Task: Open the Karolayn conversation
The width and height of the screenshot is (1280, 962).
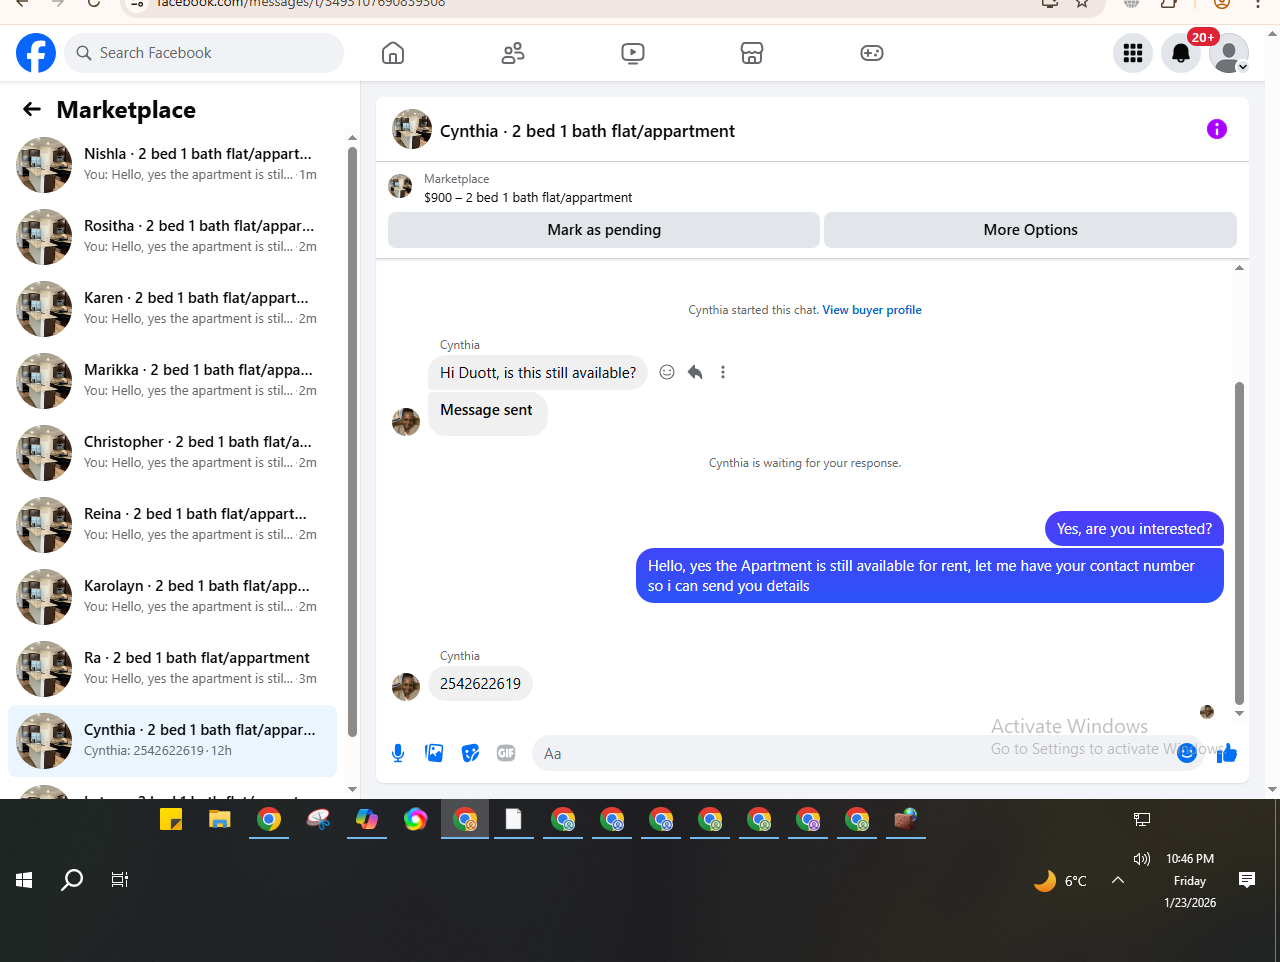Action: click(172, 597)
